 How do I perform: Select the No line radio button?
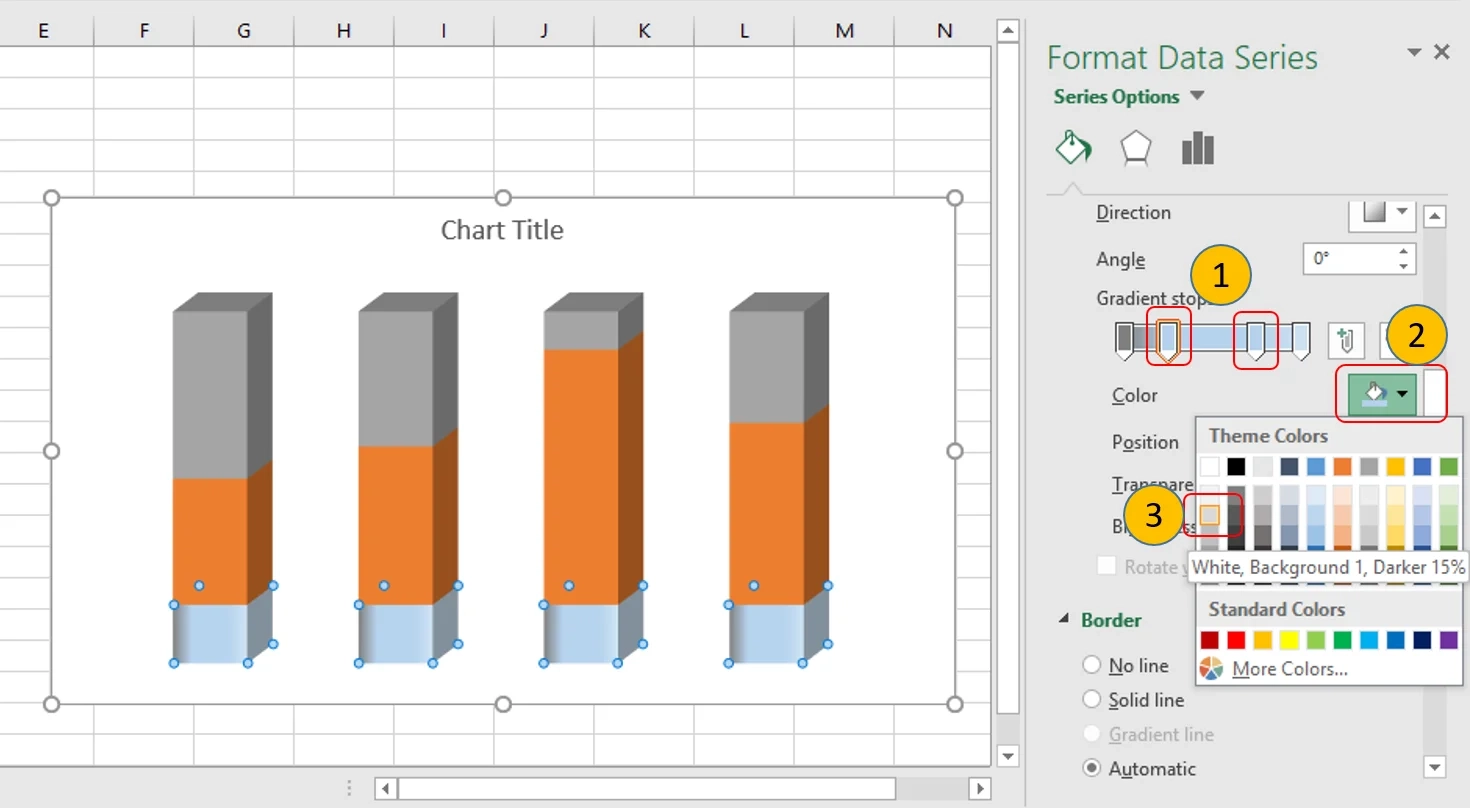click(x=1092, y=664)
